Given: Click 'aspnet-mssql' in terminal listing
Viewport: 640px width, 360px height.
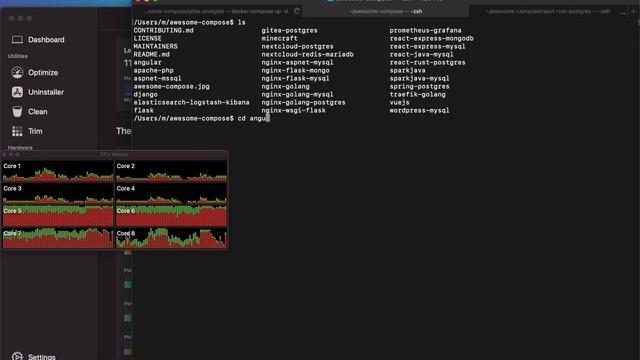Looking at the screenshot, I should (x=158, y=78).
